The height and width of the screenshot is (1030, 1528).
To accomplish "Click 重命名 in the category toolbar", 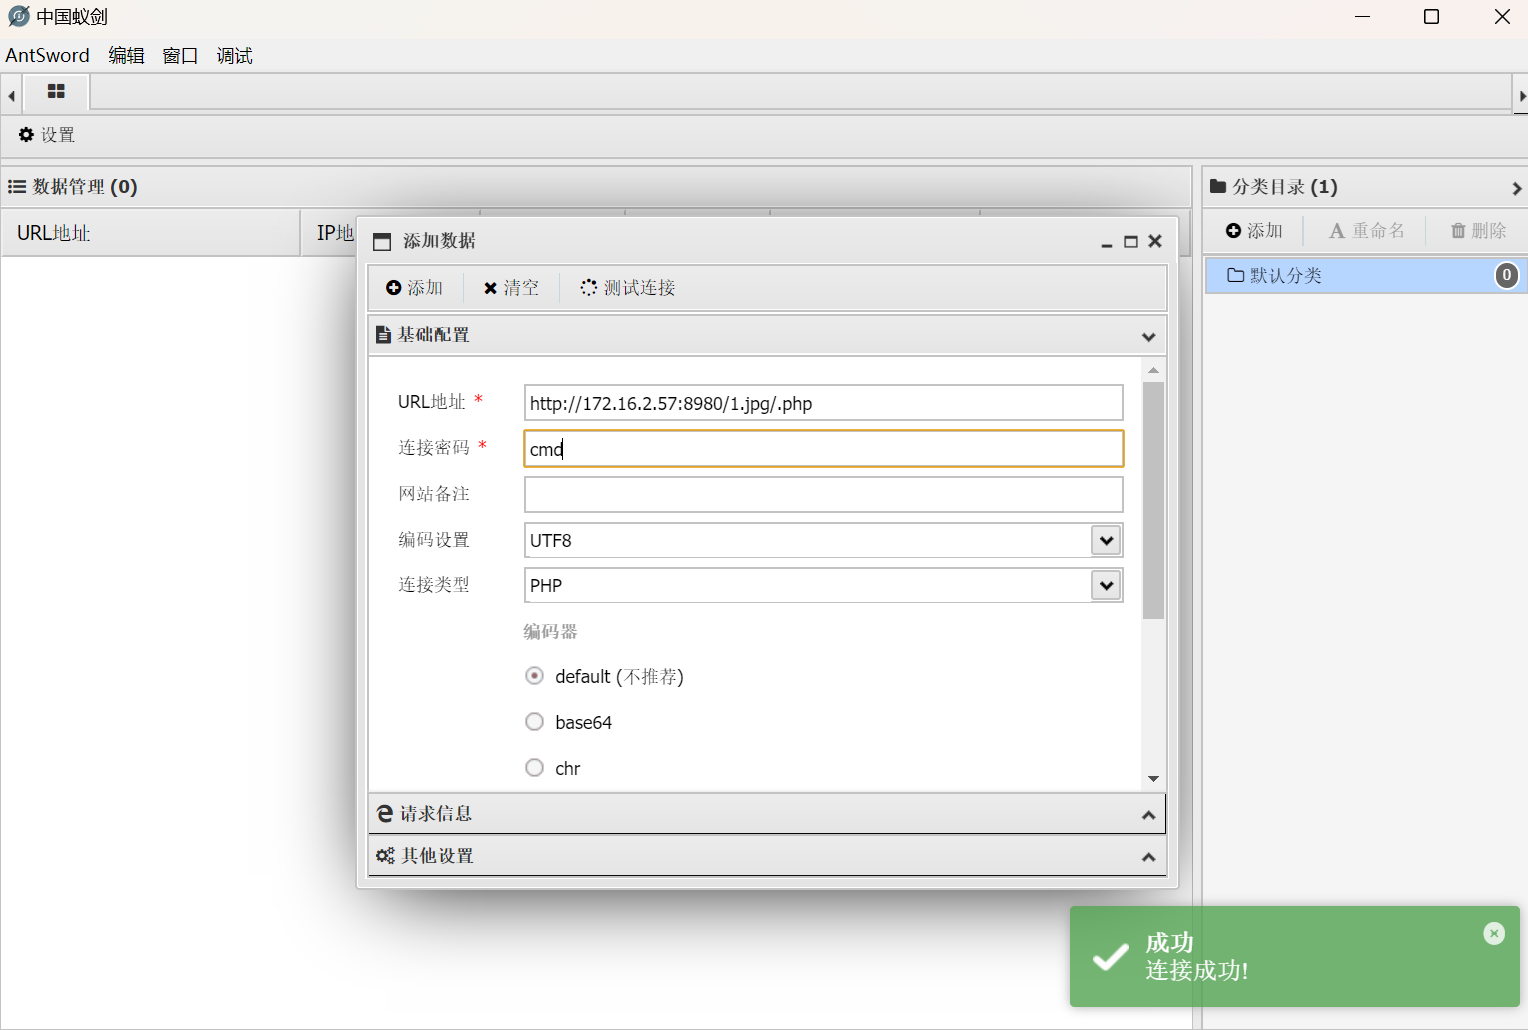I will [1366, 231].
